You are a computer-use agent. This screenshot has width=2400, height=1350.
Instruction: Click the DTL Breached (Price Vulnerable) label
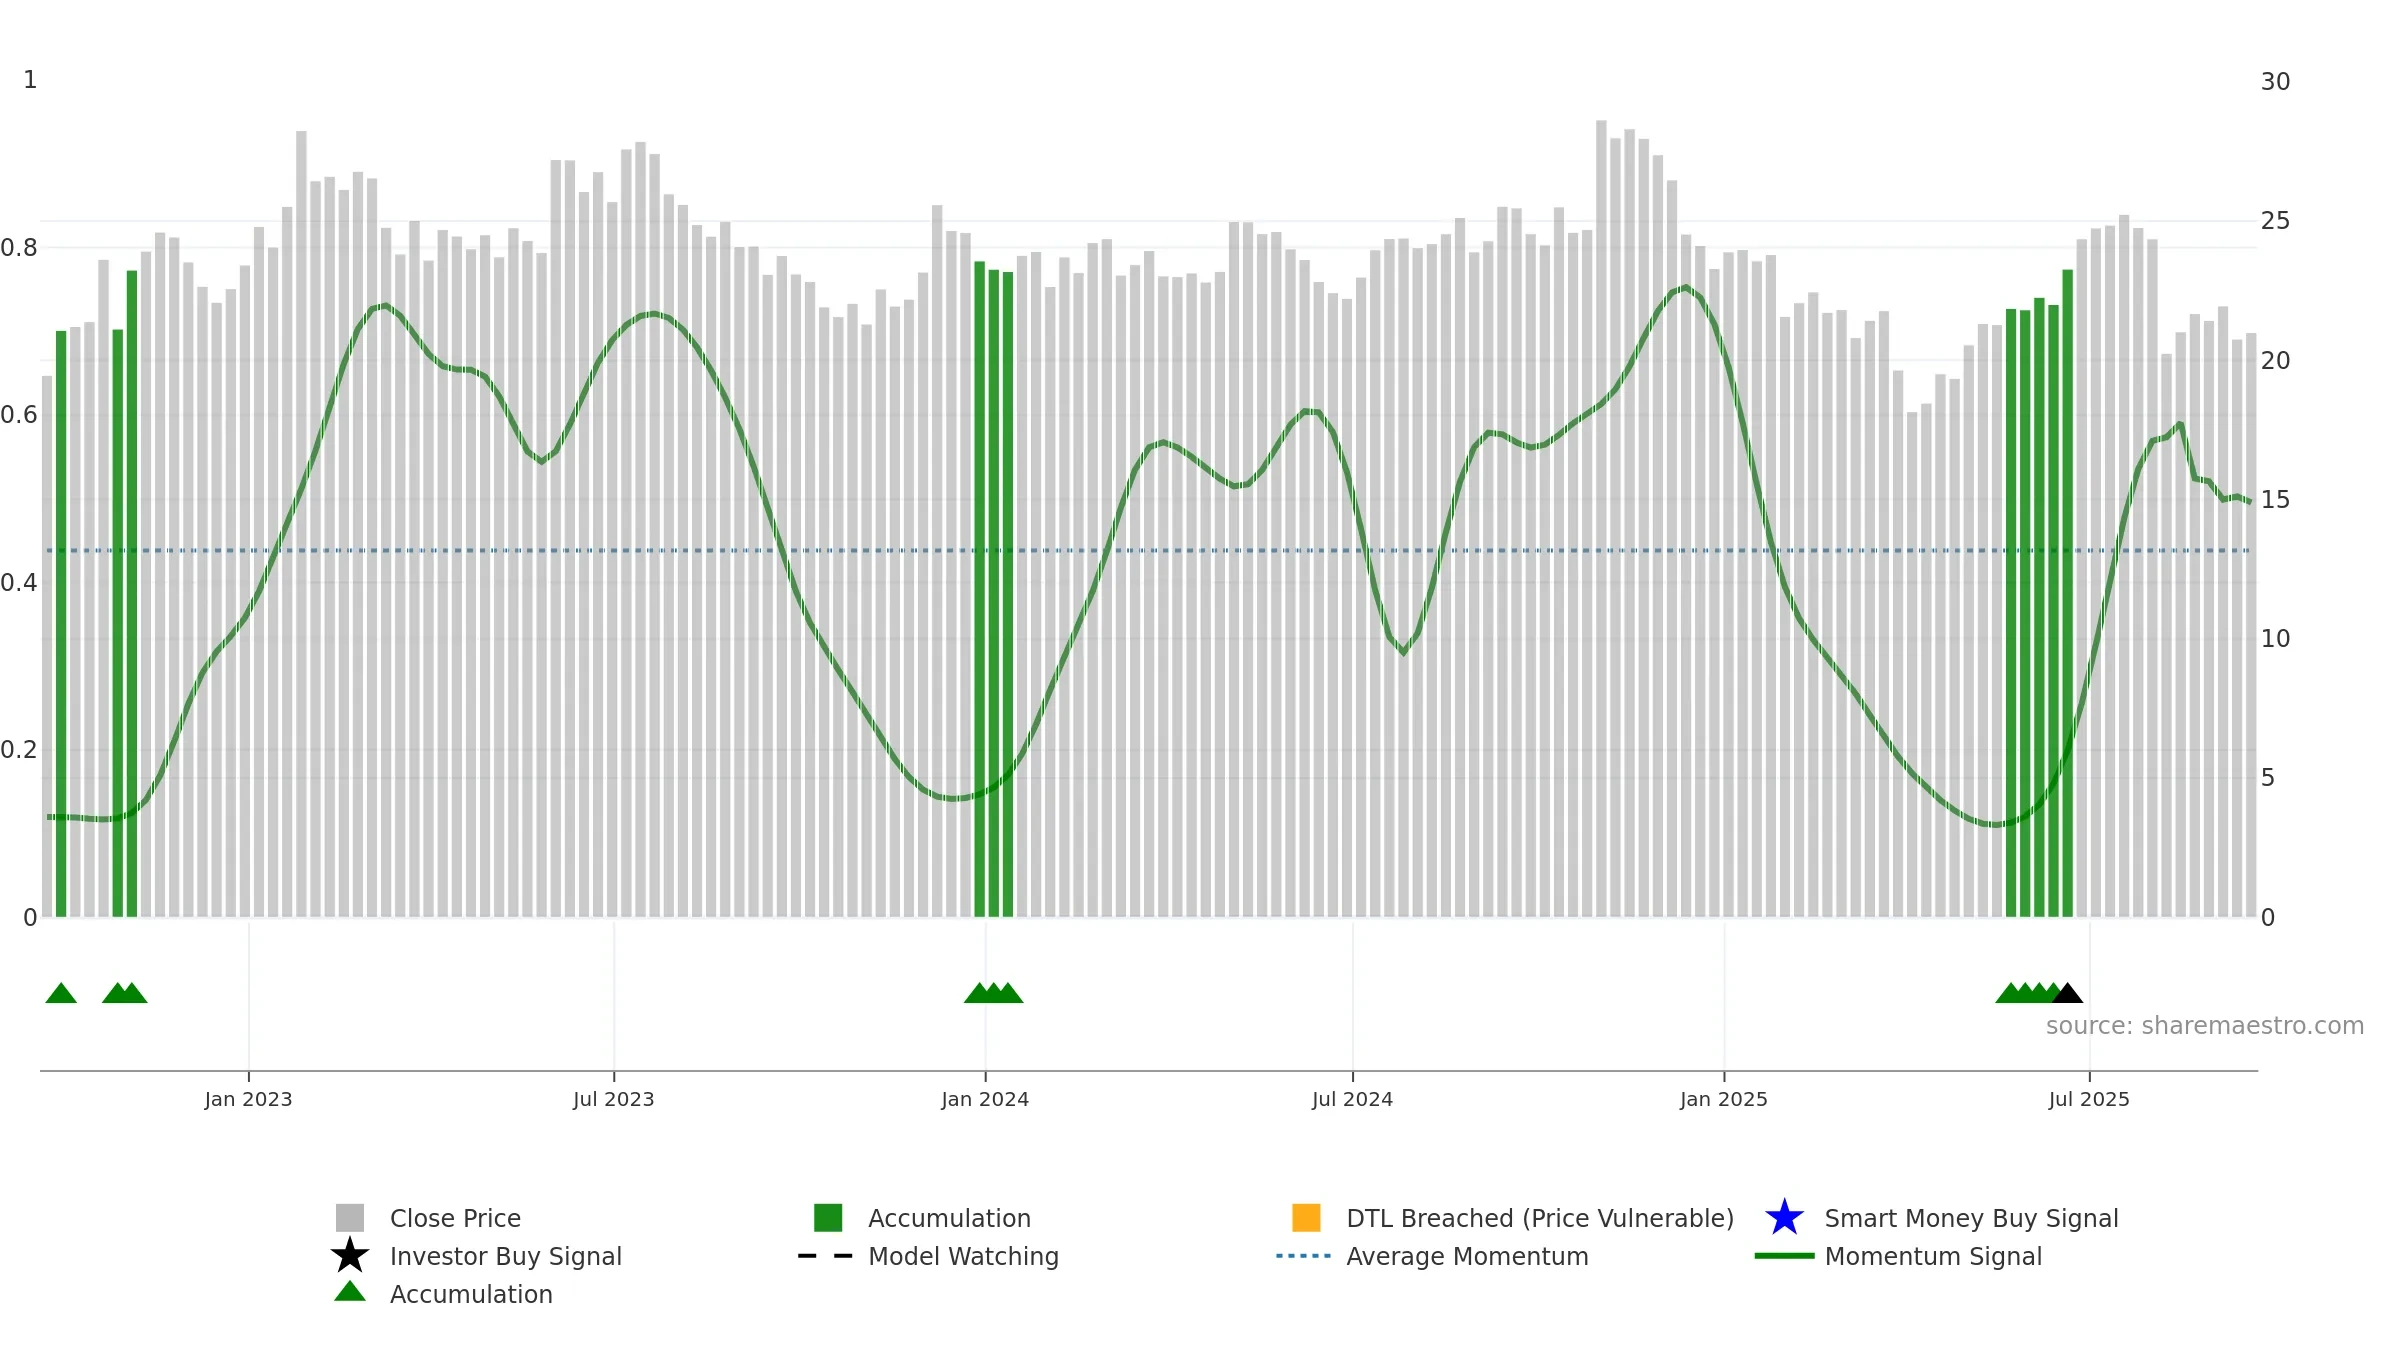[1540, 1218]
